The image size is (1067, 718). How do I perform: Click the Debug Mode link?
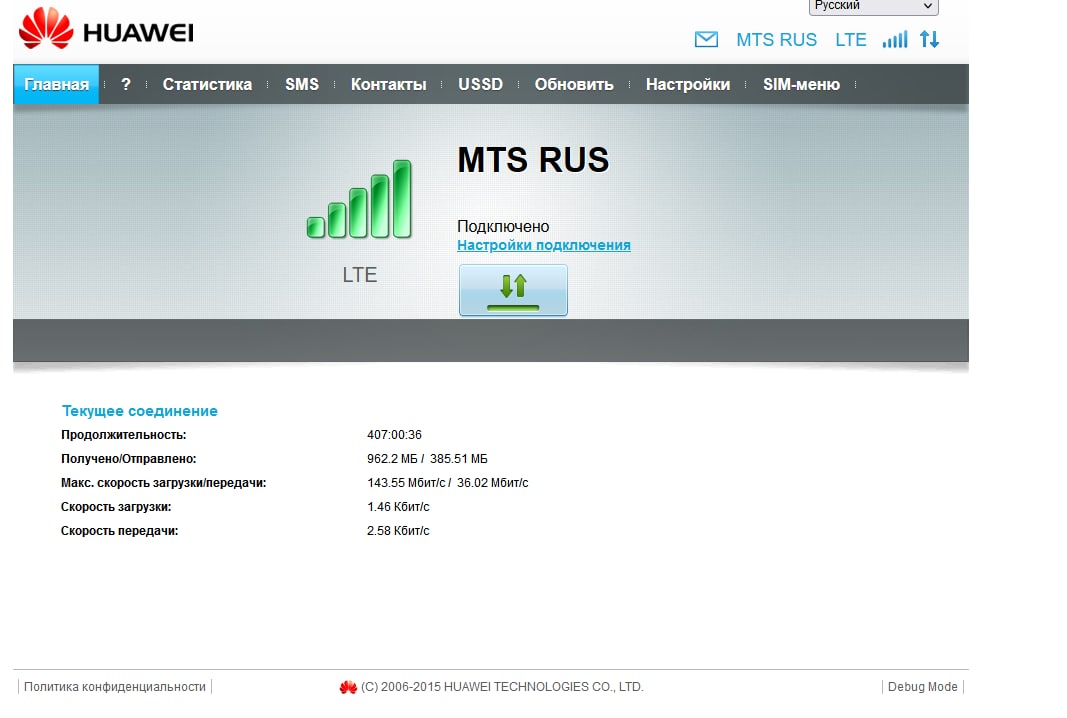coord(922,687)
